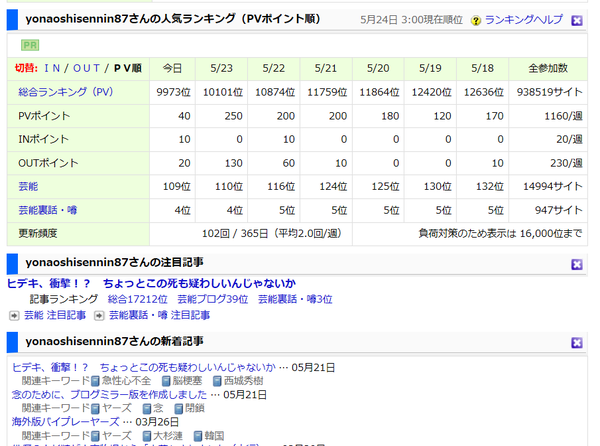Screen dimensions: 600x446
Task: Click keyword icon next to 急性心不全
Action: tap(95, 381)
